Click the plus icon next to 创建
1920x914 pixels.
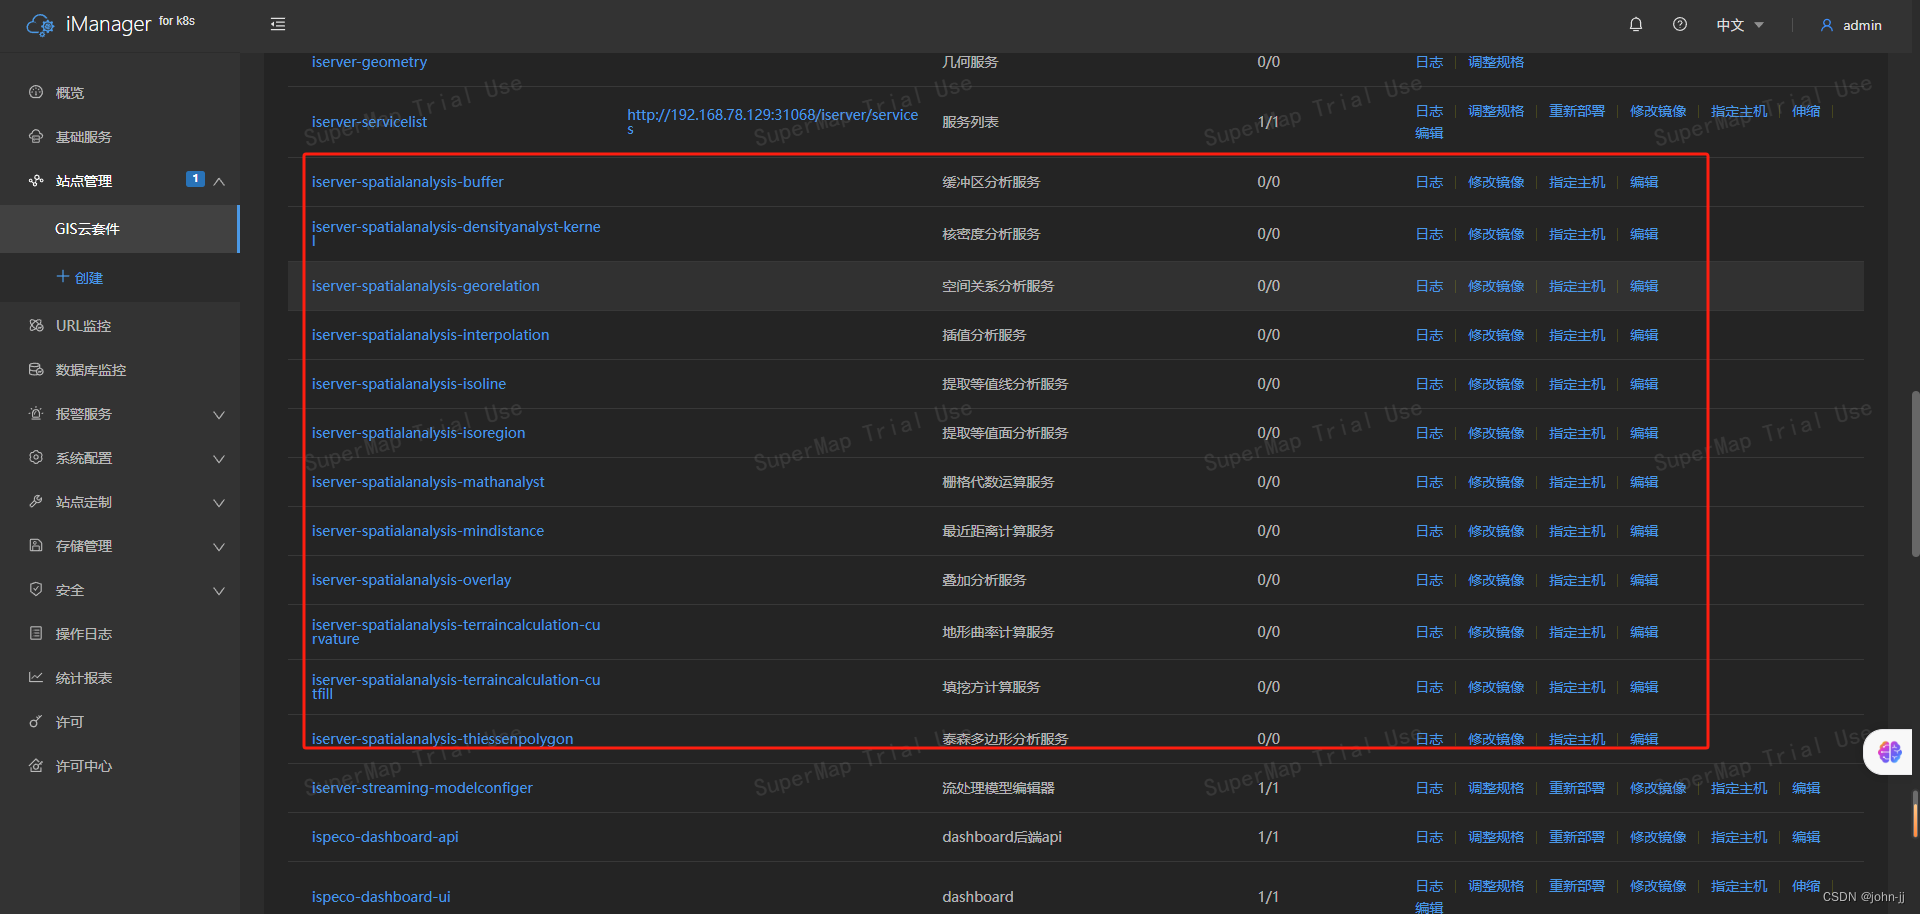pos(63,276)
